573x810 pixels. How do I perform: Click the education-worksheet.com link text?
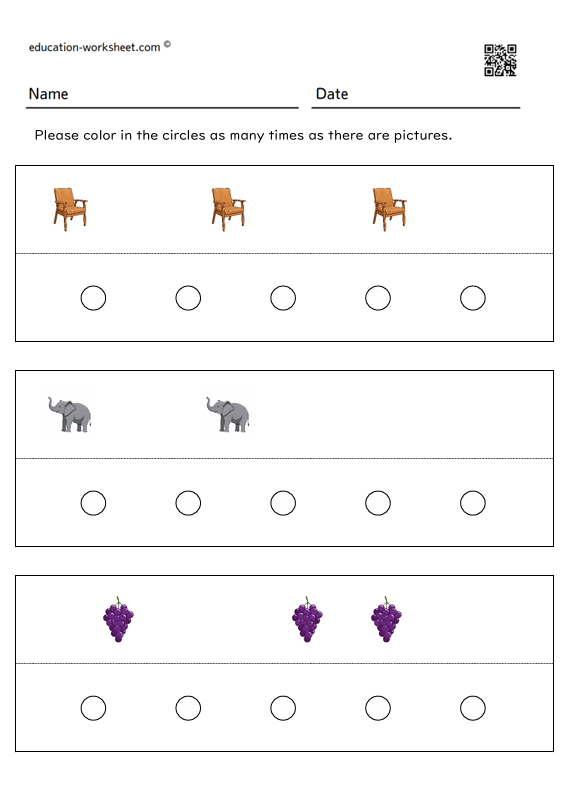click(x=95, y=47)
